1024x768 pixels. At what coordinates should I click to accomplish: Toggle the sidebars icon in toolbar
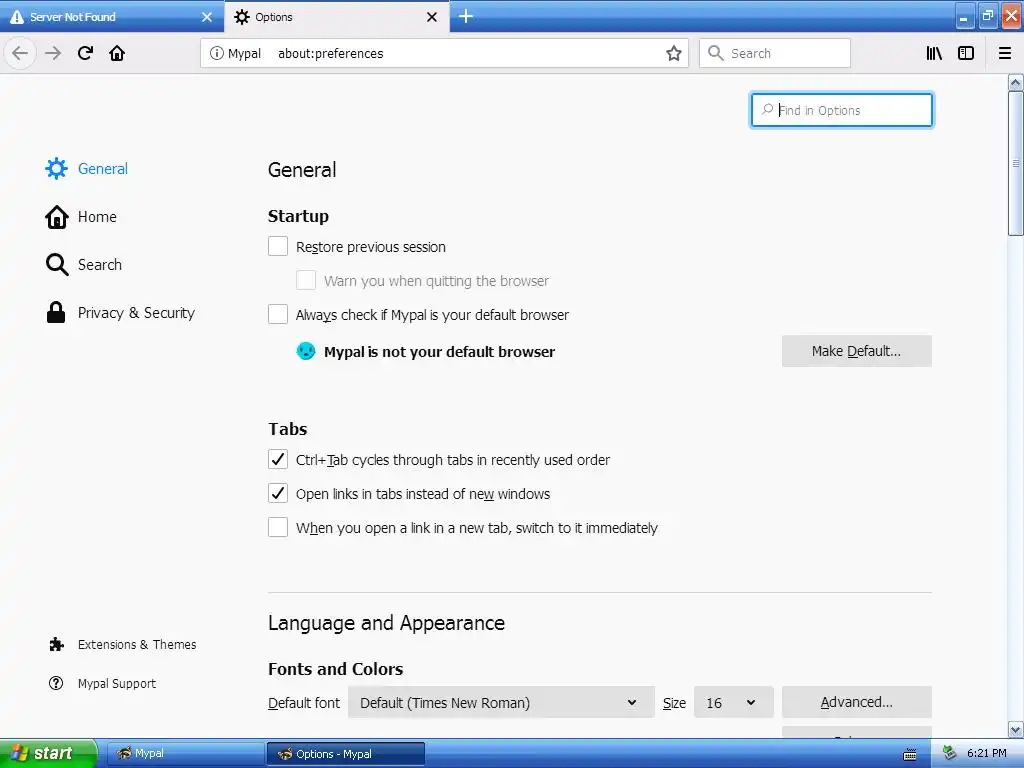(x=966, y=53)
